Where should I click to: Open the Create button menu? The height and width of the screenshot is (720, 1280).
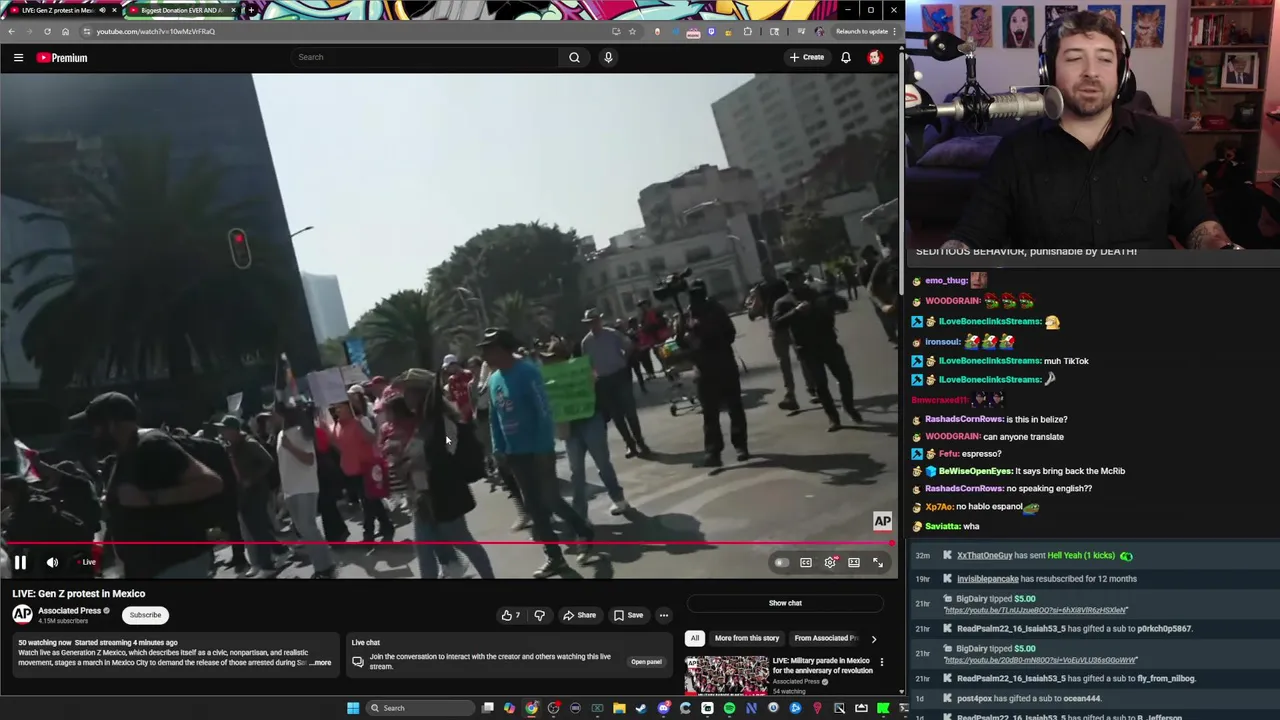(x=807, y=57)
